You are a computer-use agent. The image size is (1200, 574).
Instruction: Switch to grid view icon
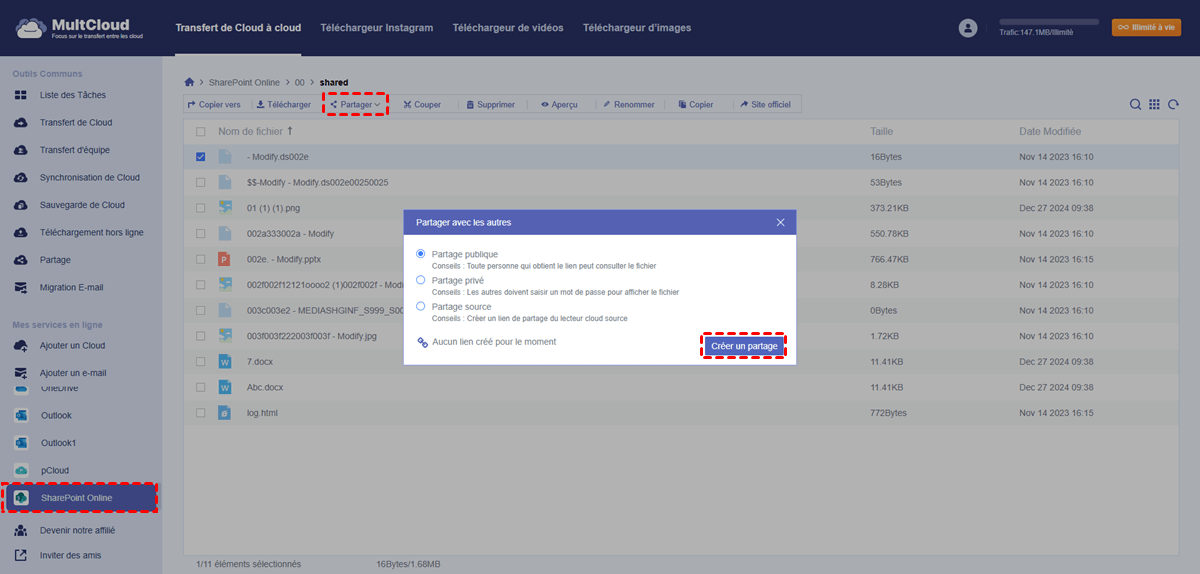click(1154, 104)
